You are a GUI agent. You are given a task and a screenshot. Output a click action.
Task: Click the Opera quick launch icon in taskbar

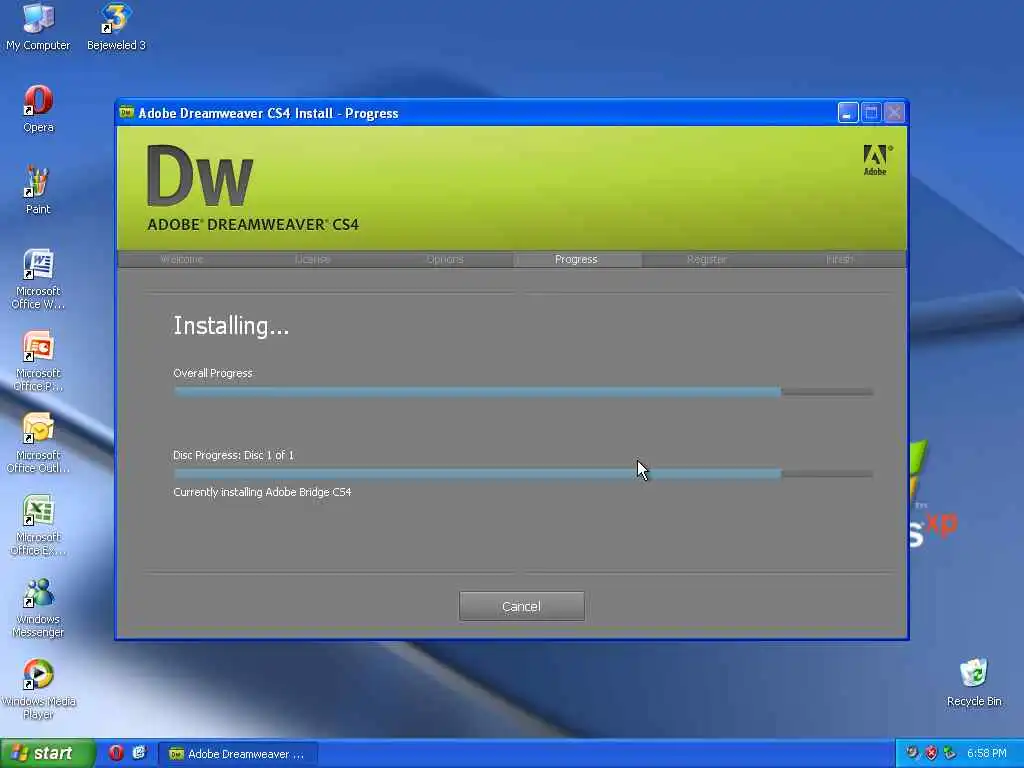(x=116, y=753)
